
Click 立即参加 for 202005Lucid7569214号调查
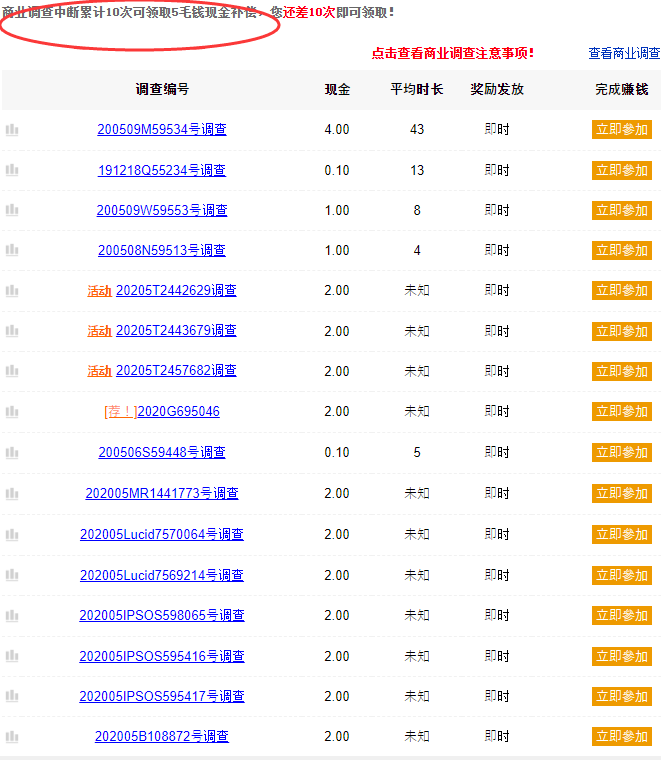coord(622,575)
